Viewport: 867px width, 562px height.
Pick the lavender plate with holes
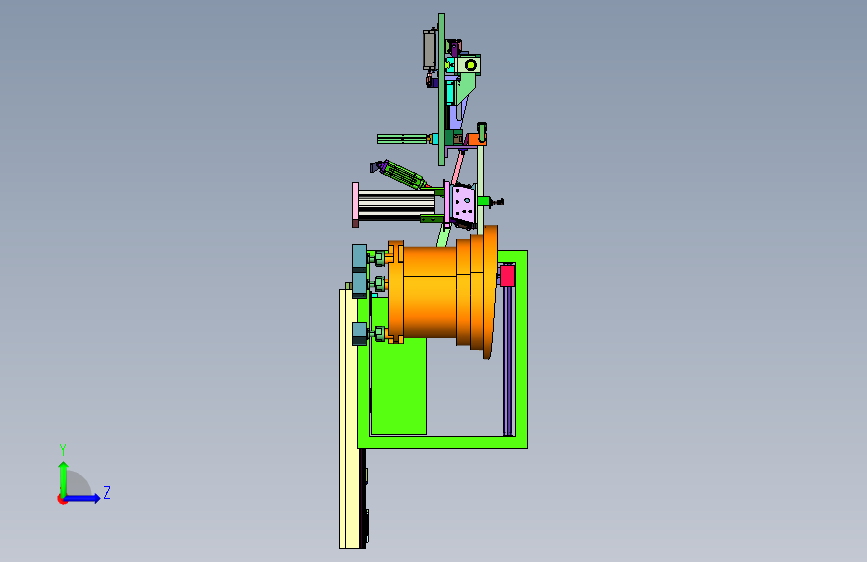pyautogui.click(x=463, y=204)
